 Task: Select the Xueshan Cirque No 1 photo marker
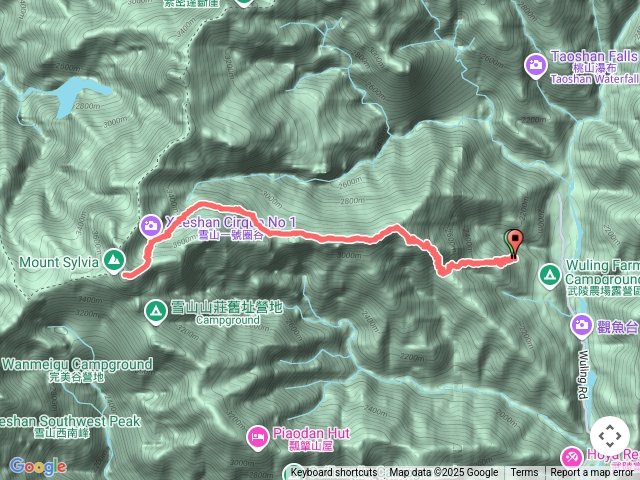(x=151, y=225)
